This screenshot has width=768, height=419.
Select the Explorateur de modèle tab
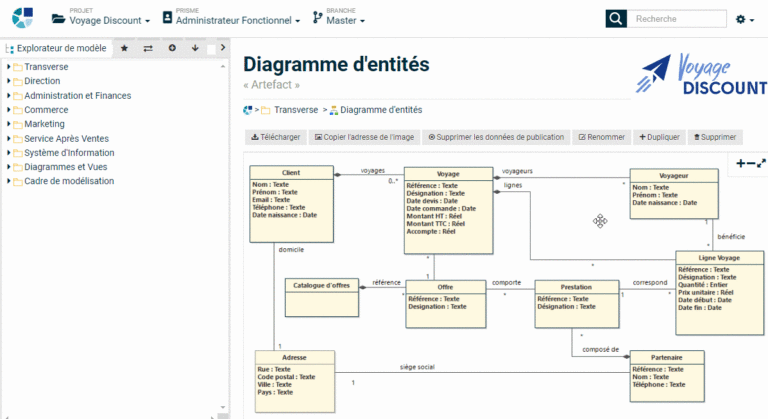pyautogui.click(x=60, y=48)
